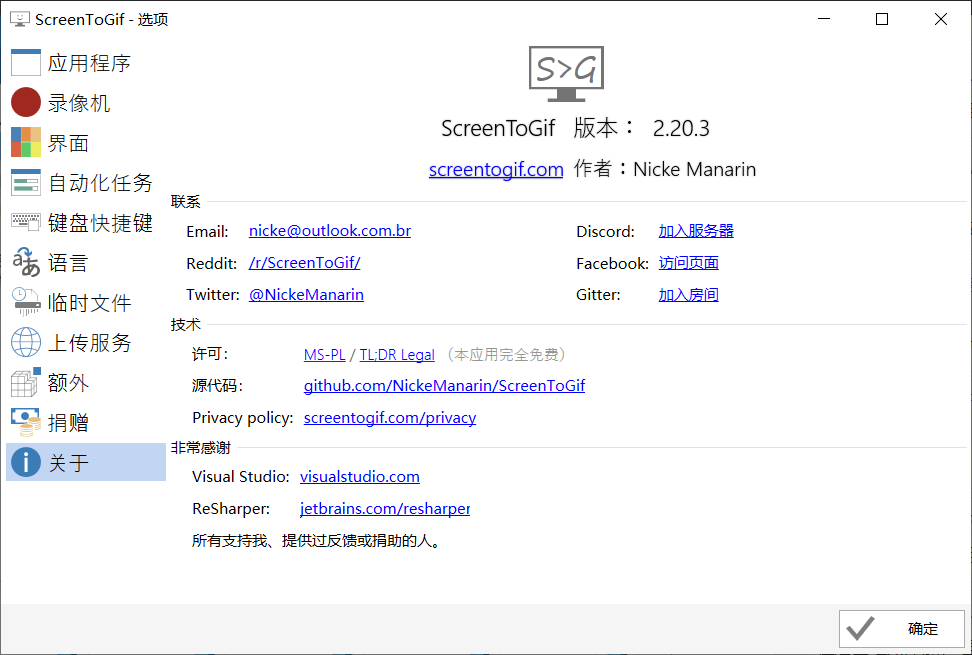
Task: Click the 联系 section heading
Action: click(x=185, y=201)
